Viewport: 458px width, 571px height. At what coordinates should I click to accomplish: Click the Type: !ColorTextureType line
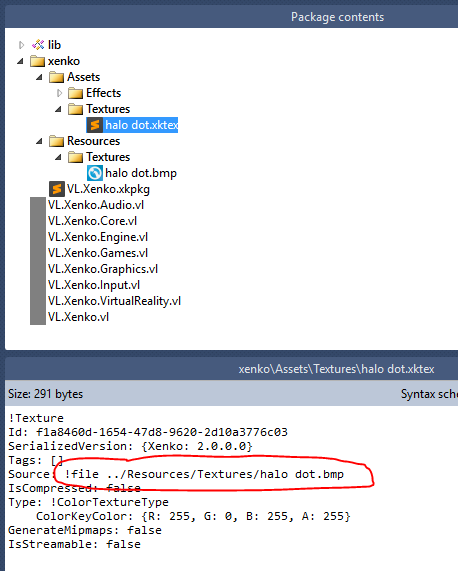click(x=88, y=502)
